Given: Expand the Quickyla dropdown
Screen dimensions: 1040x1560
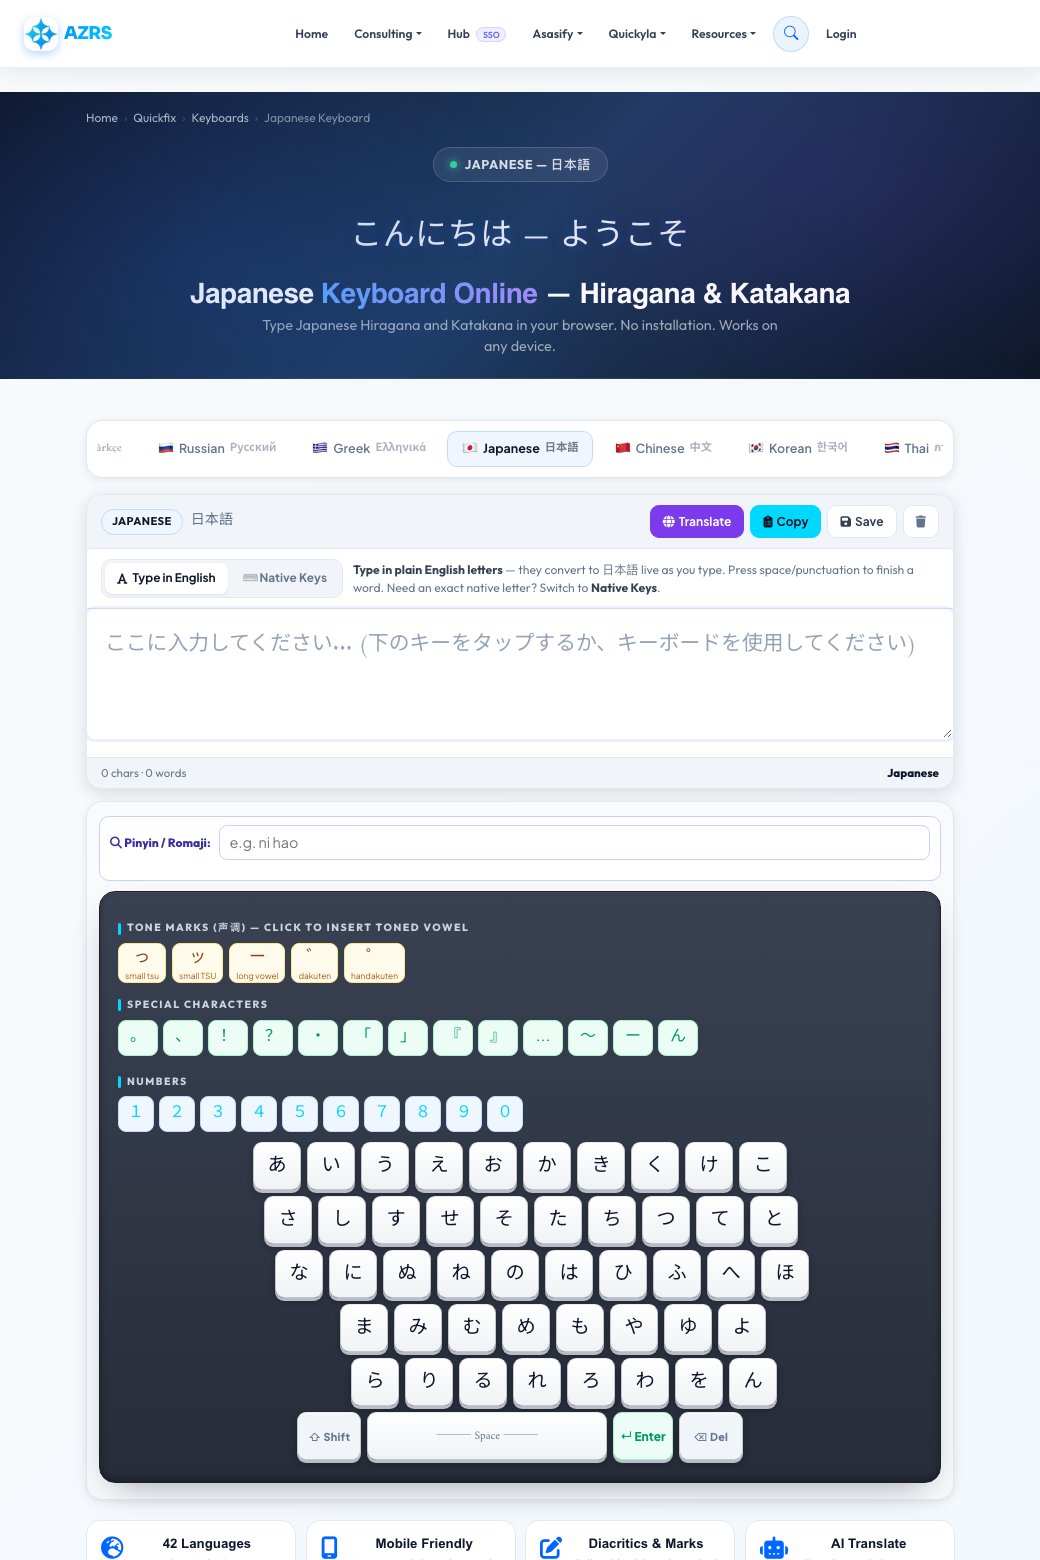Looking at the screenshot, I should click(637, 34).
